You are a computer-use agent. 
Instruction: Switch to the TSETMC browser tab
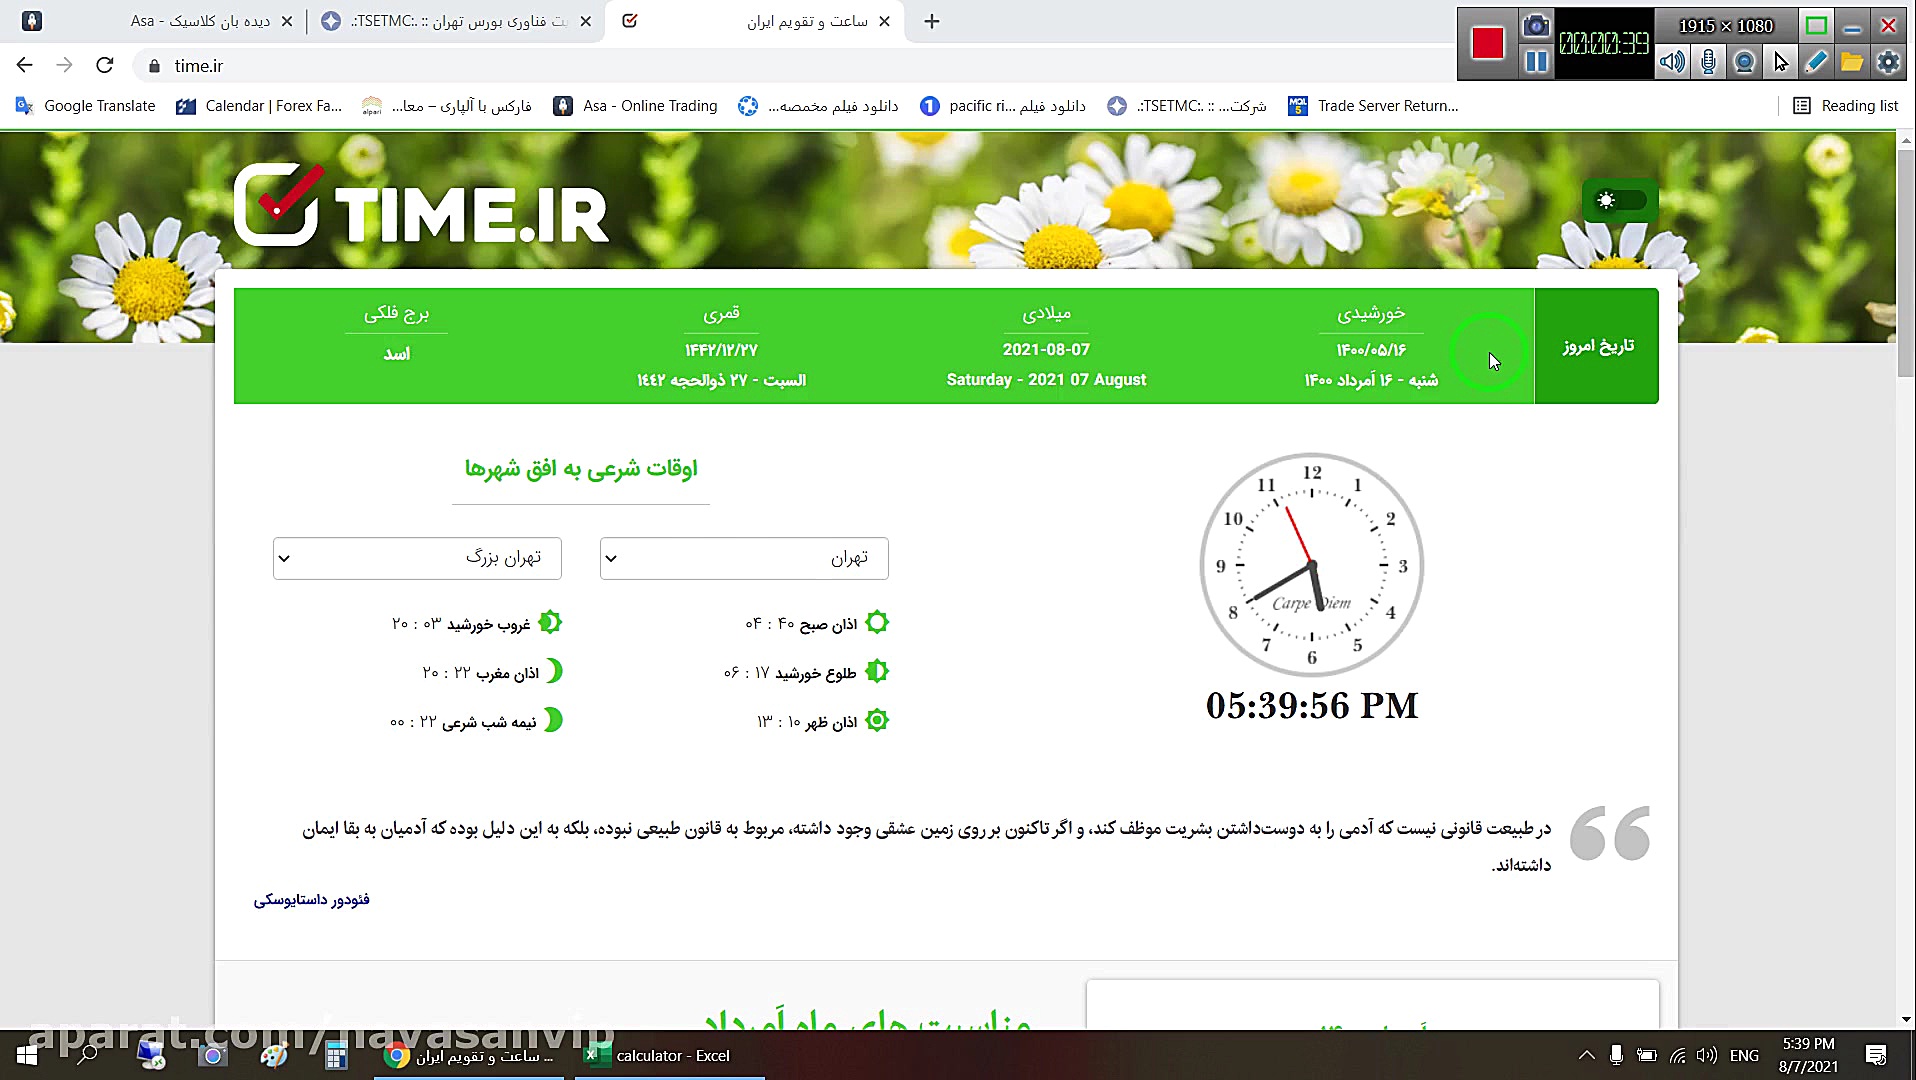tap(450, 20)
